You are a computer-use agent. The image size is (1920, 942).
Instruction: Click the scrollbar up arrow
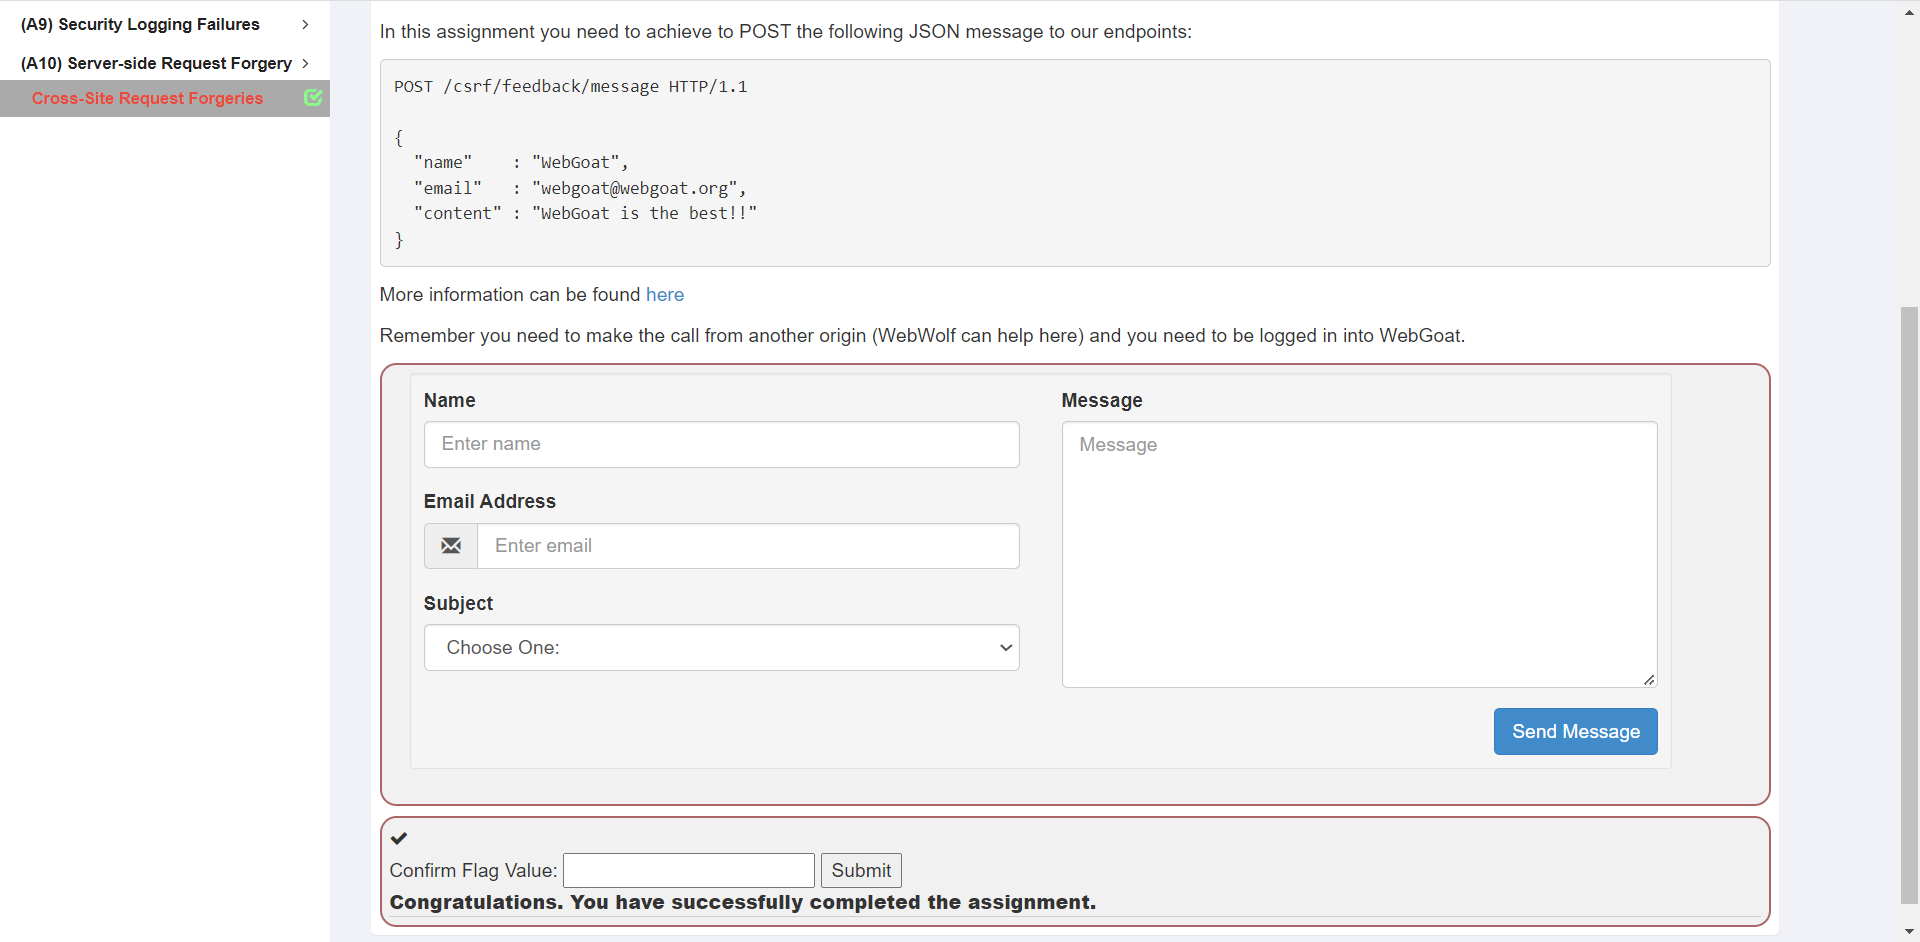tap(1909, 12)
